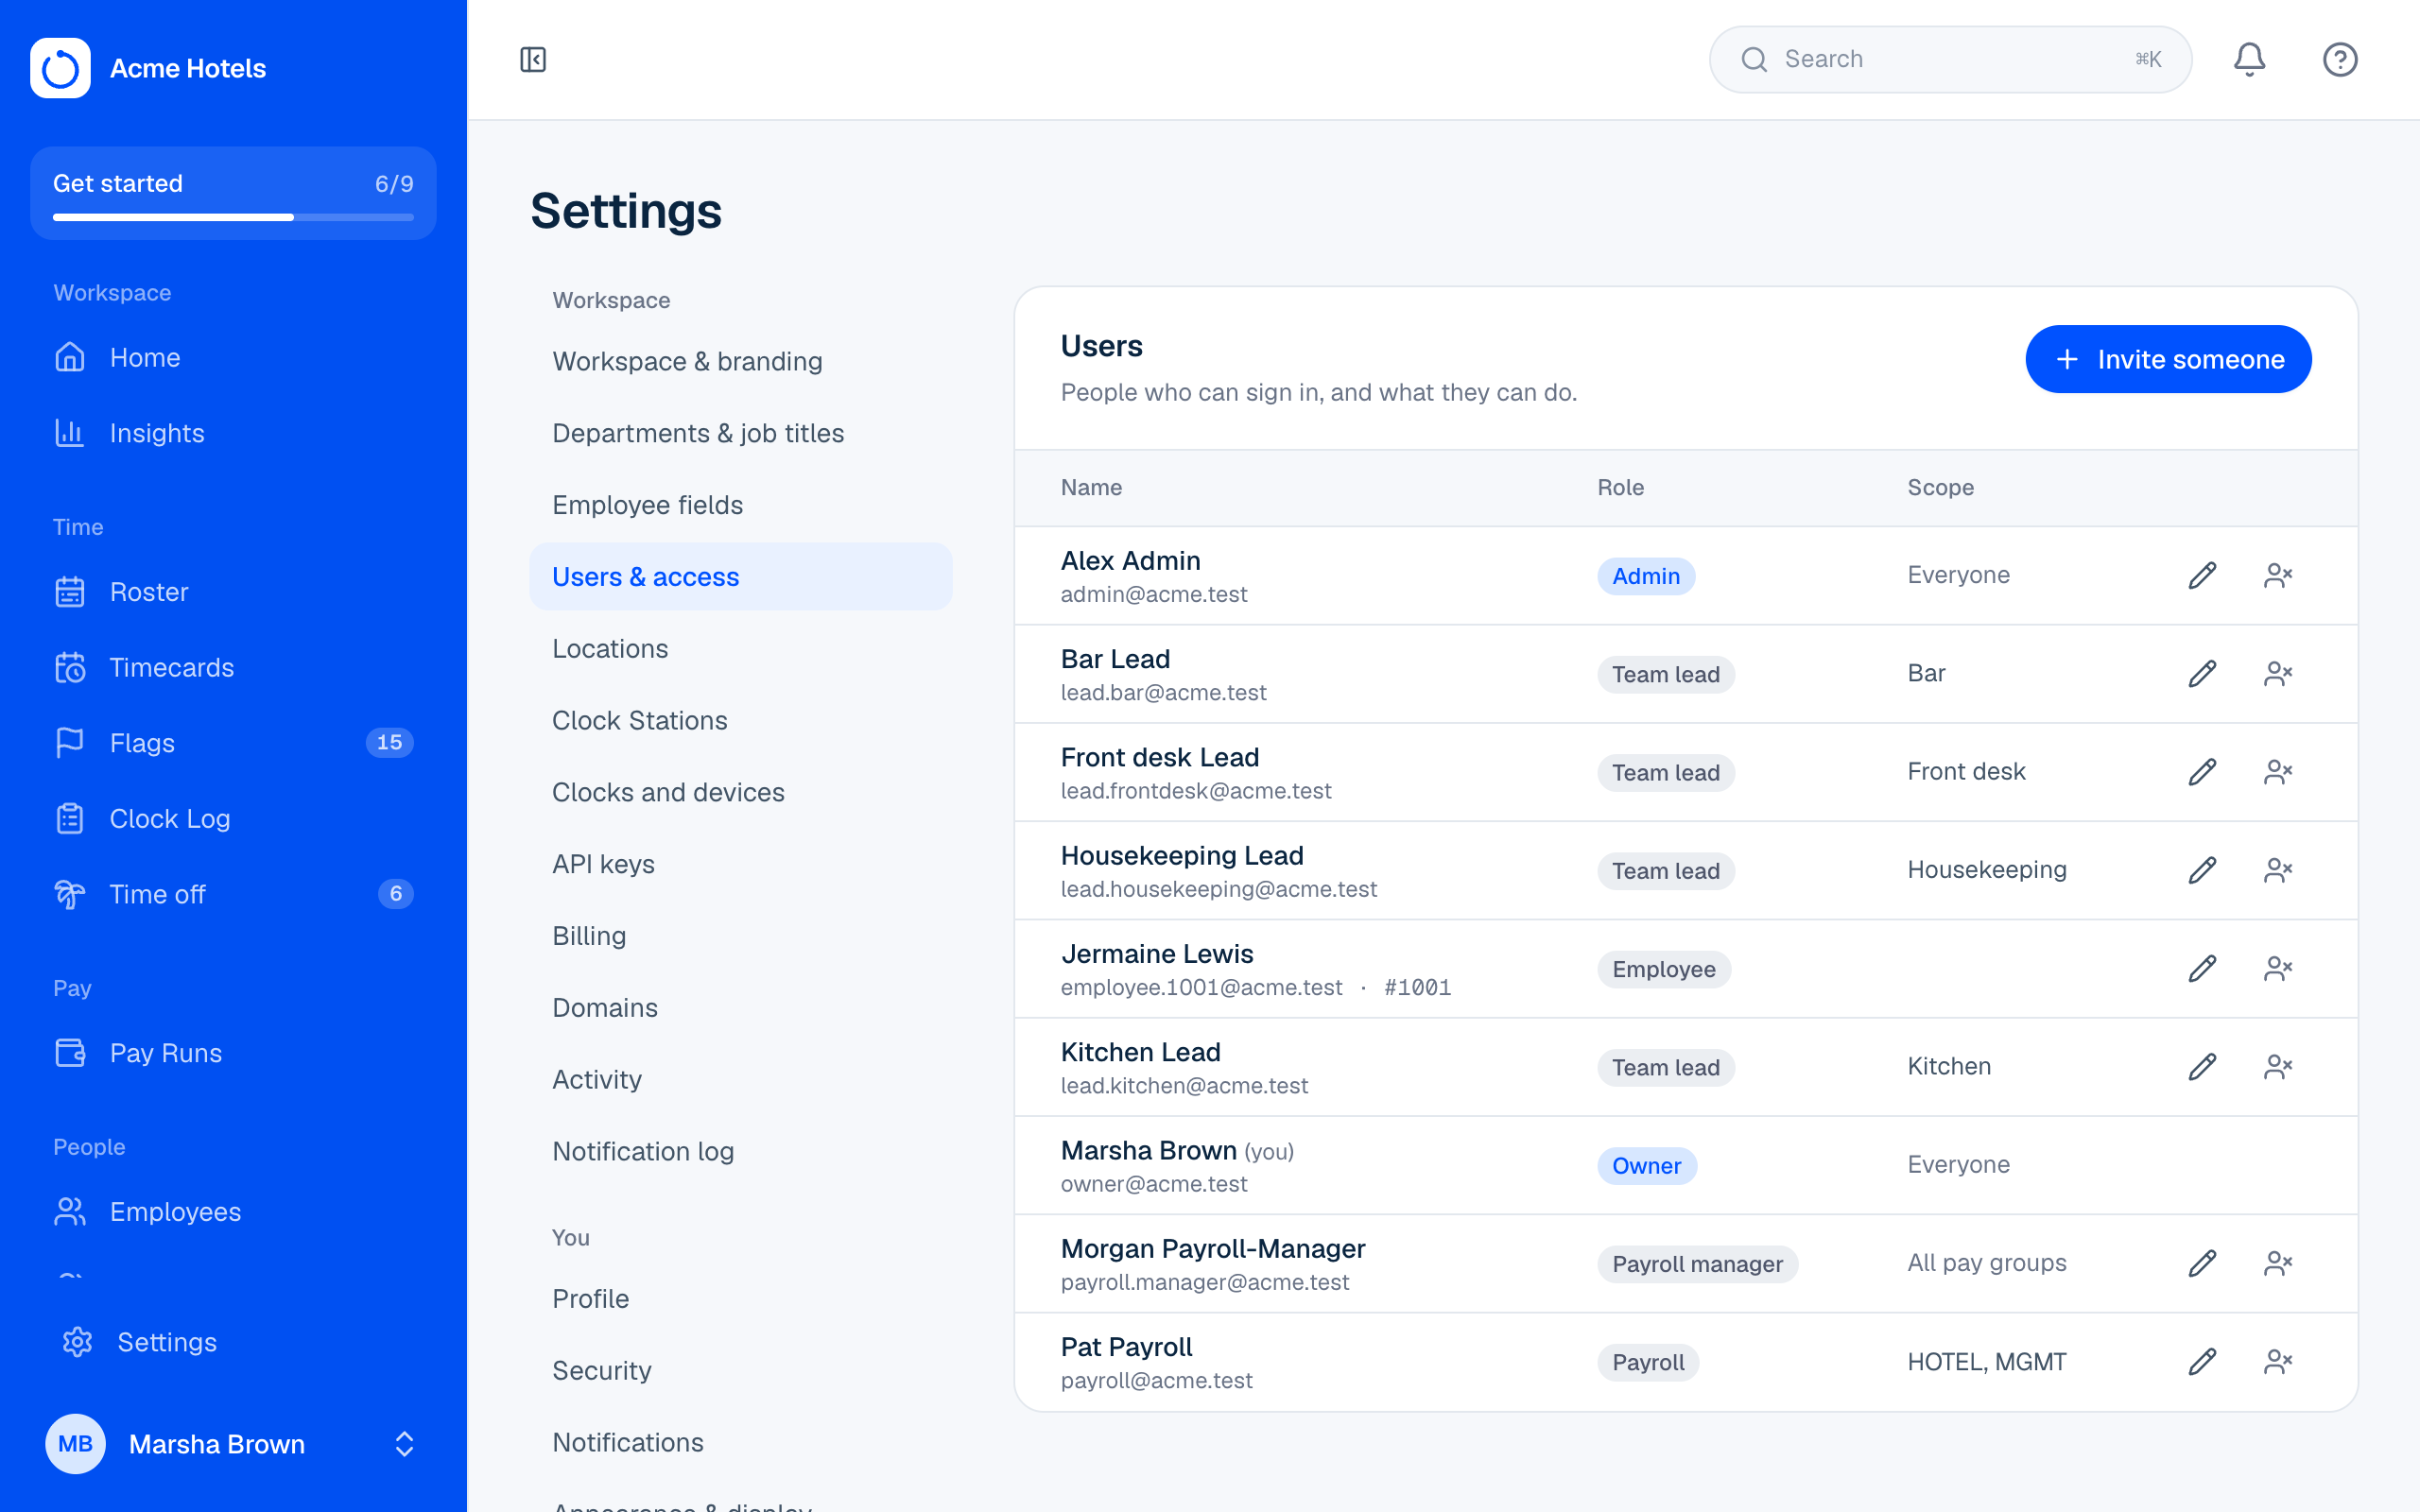Select Departments & job titles settings
This screenshot has width=2420, height=1512.
click(740, 433)
